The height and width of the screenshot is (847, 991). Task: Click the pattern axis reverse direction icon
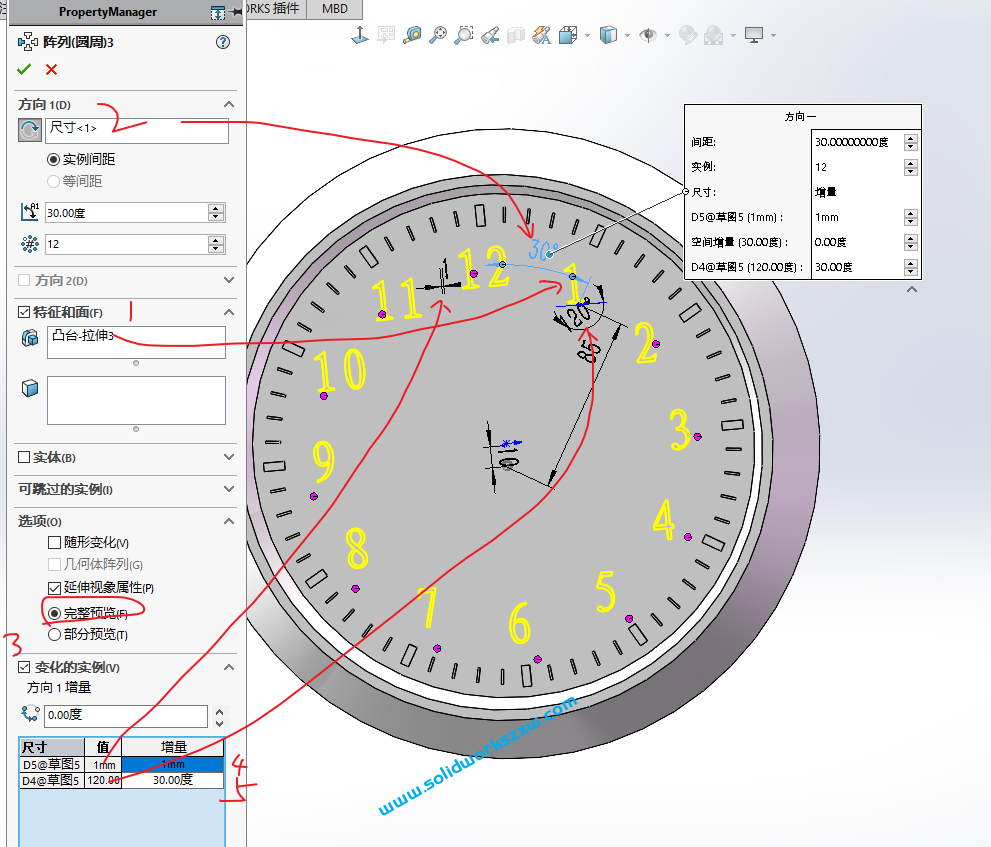[x=29, y=130]
